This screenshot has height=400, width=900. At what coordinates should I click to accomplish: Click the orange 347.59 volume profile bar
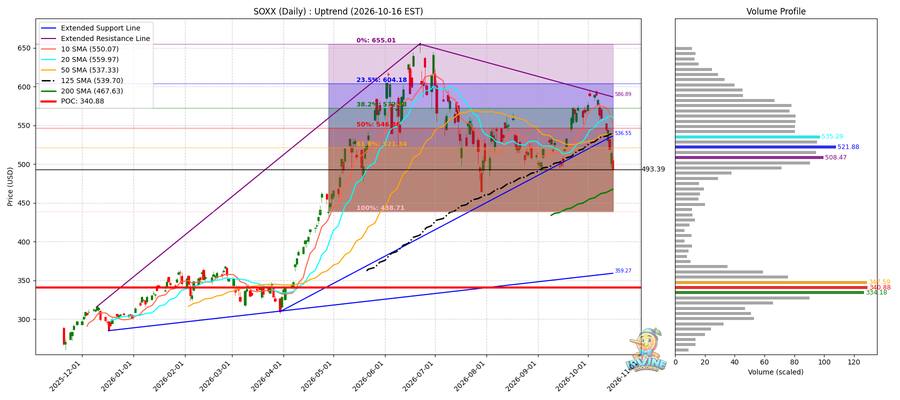(x=771, y=282)
